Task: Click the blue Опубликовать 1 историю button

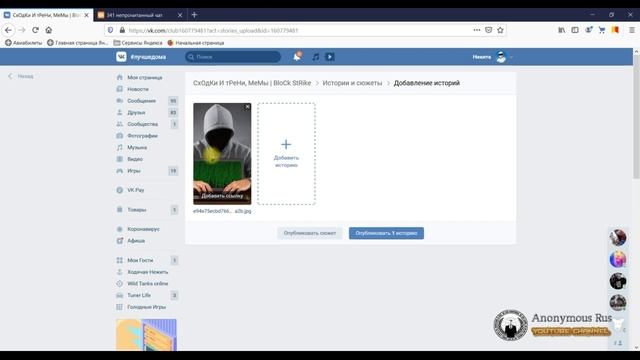Action: (x=386, y=233)
